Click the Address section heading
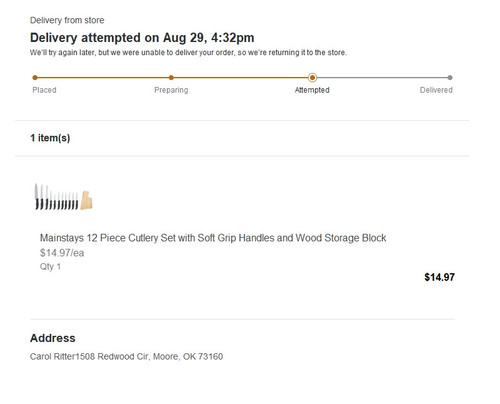The image size is (500, 404). 53,338
